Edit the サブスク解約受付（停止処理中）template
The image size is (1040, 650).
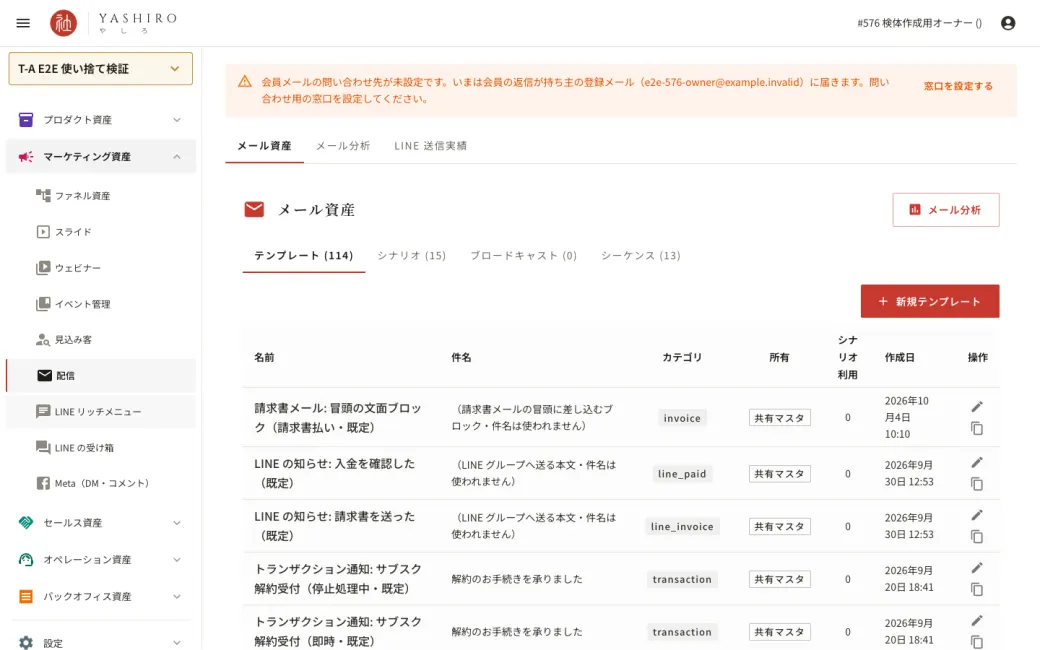[977, 568]
